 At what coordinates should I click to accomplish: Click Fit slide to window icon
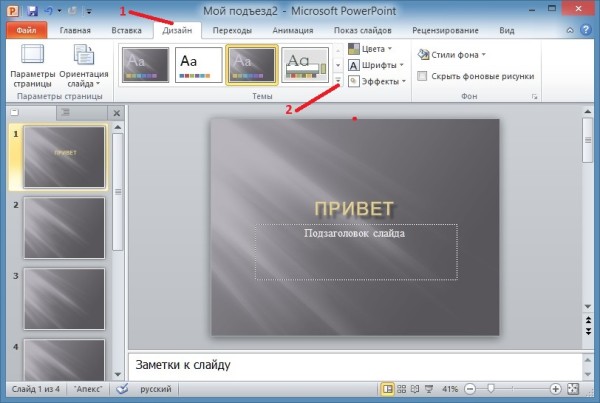[573, 389]
